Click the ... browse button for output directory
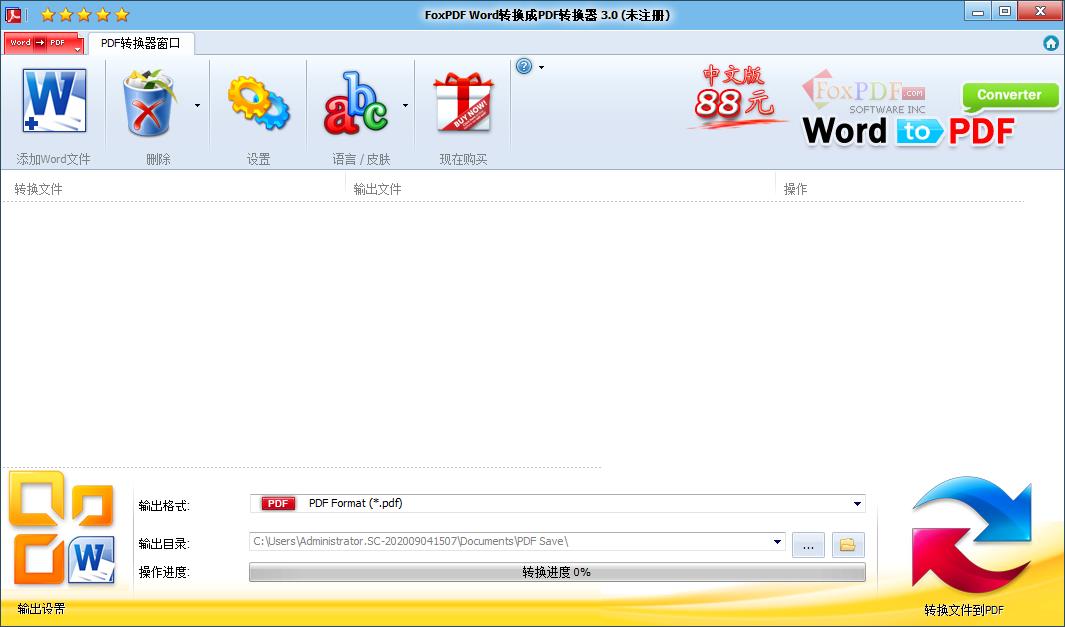 [808, 544]
